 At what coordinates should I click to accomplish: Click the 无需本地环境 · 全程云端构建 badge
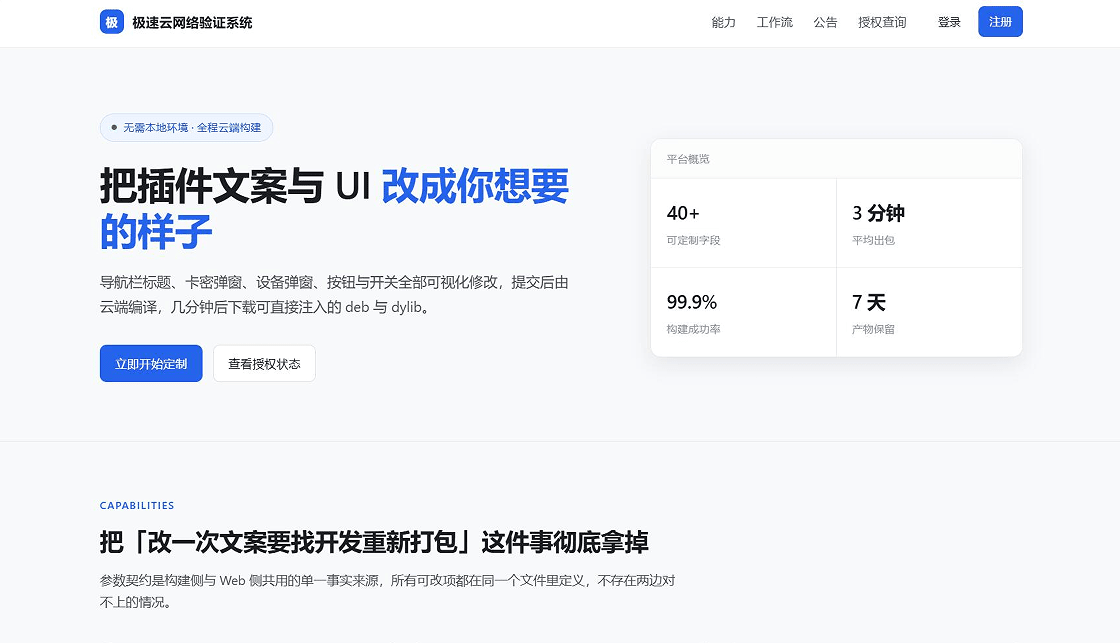[186, 127]
